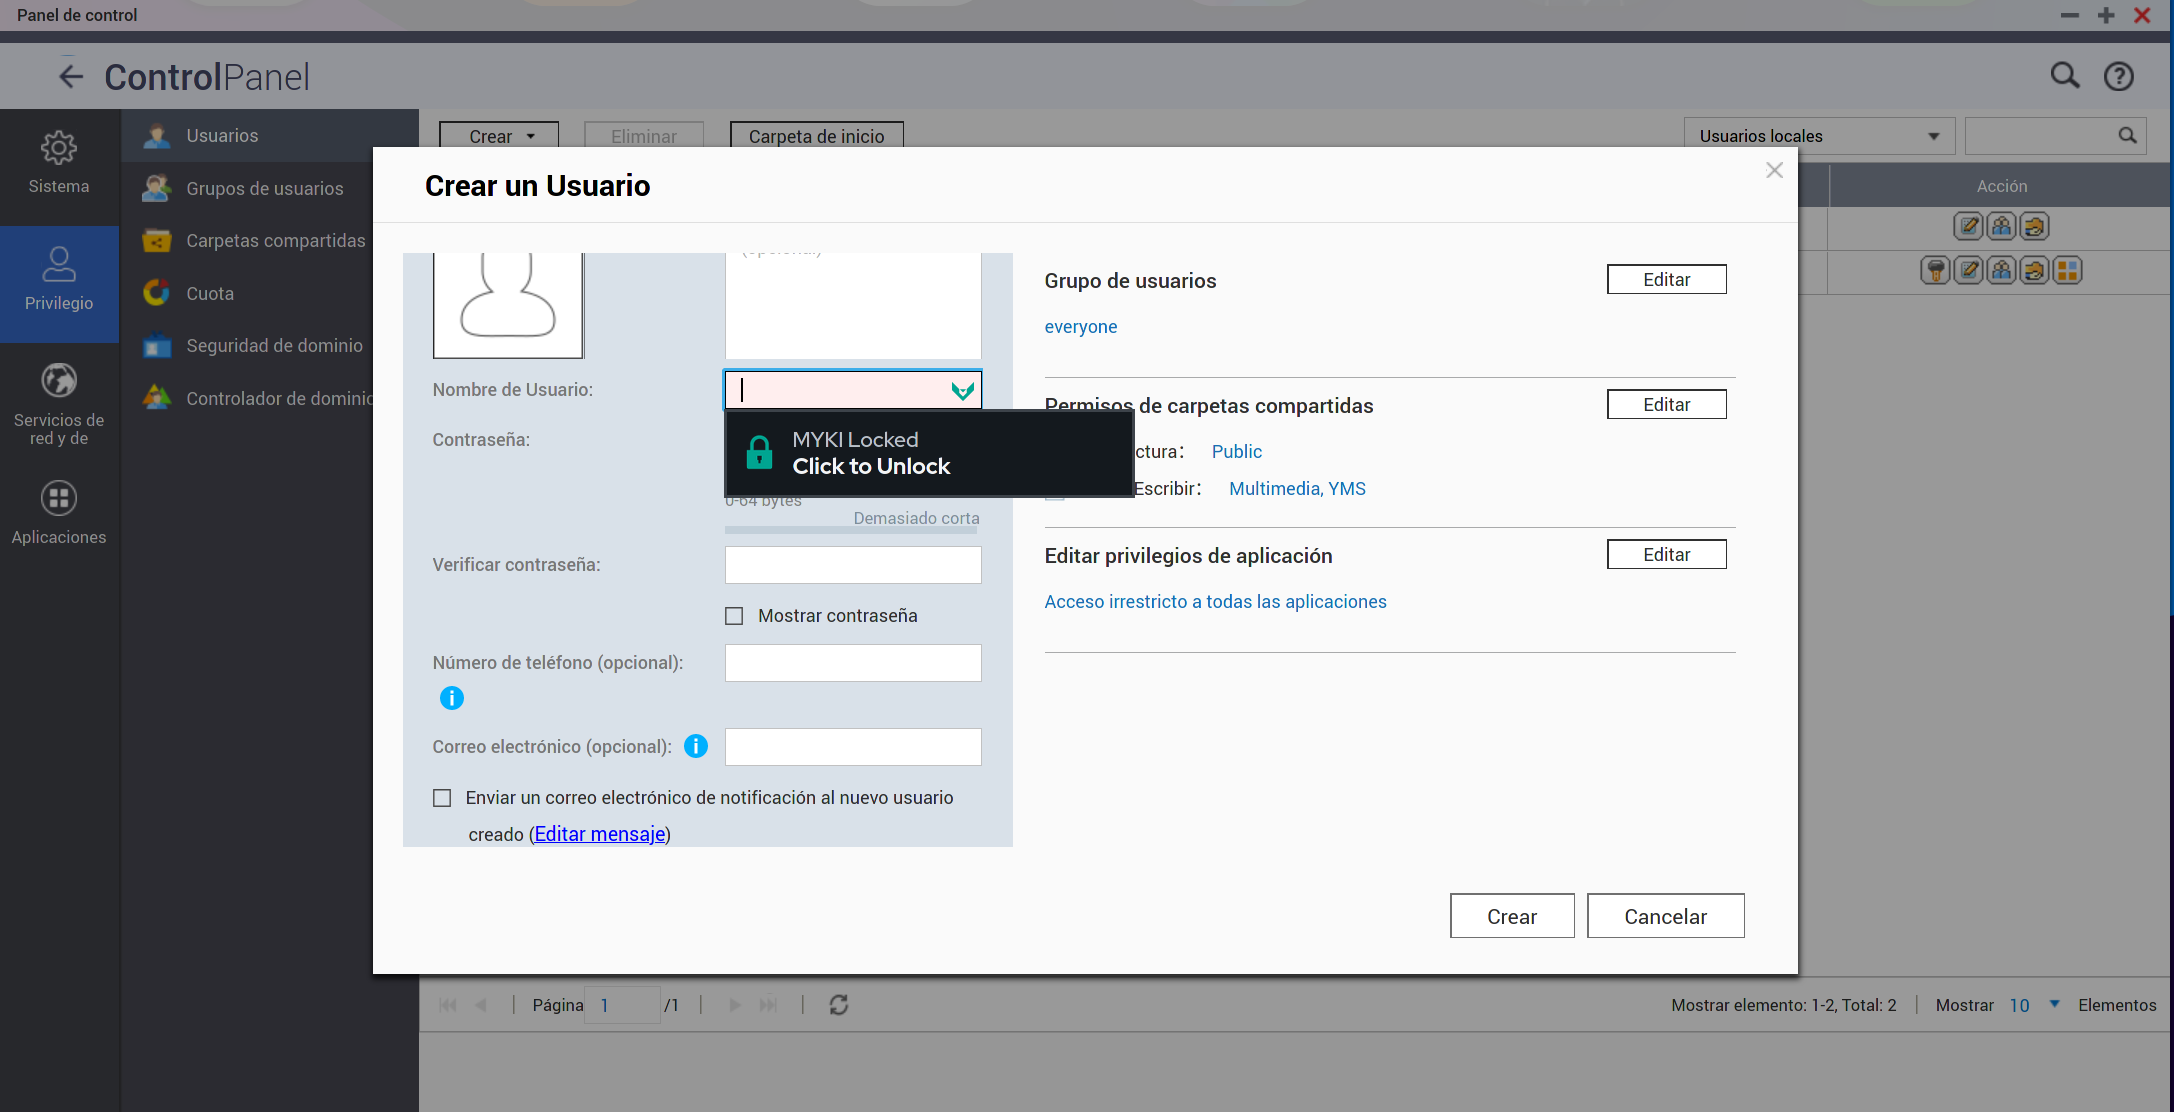Expand the Usuarios locales dropdown
Screen dimensions: 2174x1112
pos(1818,136)
